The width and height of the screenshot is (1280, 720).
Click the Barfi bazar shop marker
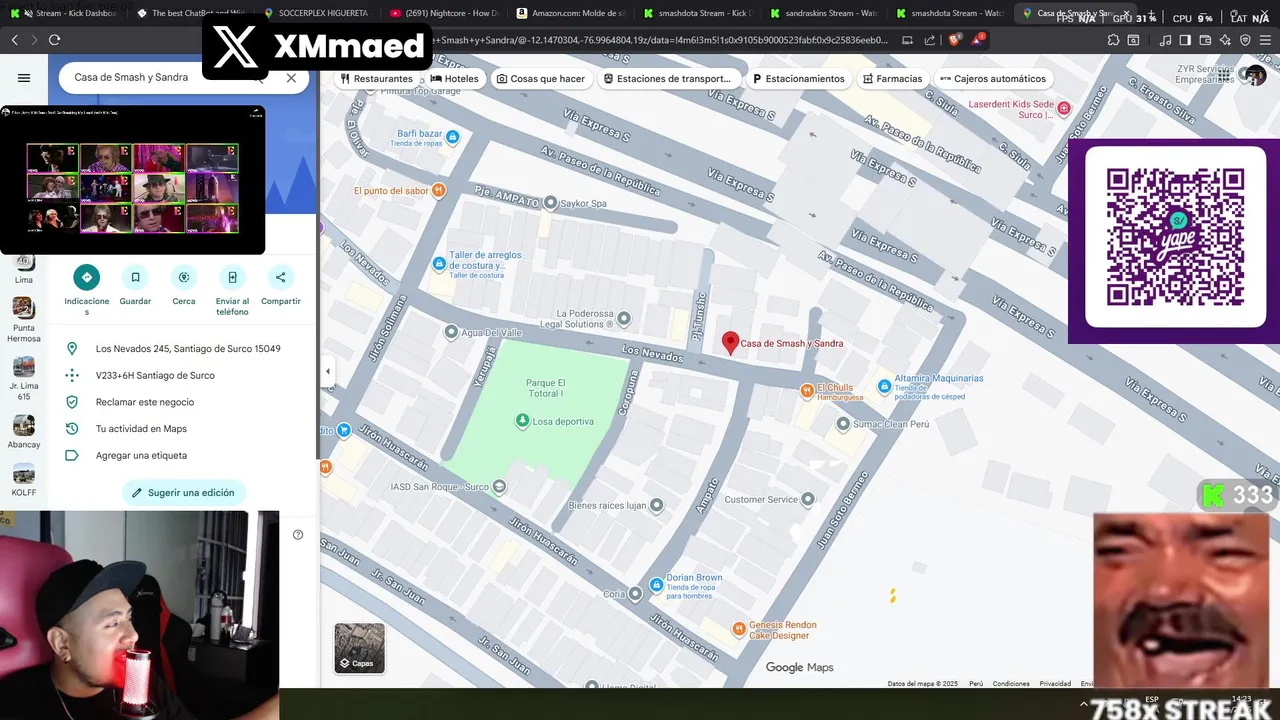coord(453,137)
